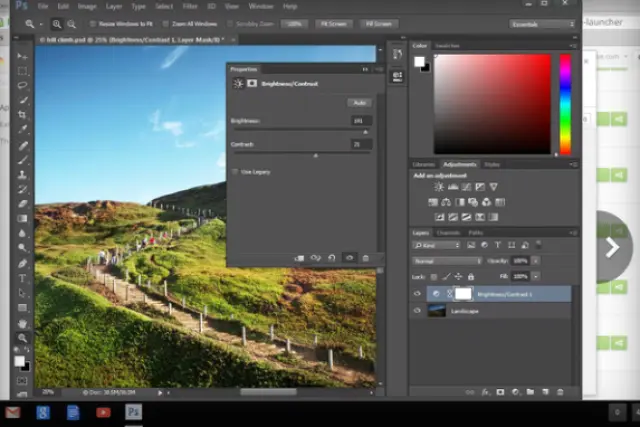This screenshot has height=427, width=640.
Task: Select the Crop tool in the toolbar
Action: click(22, 115)
